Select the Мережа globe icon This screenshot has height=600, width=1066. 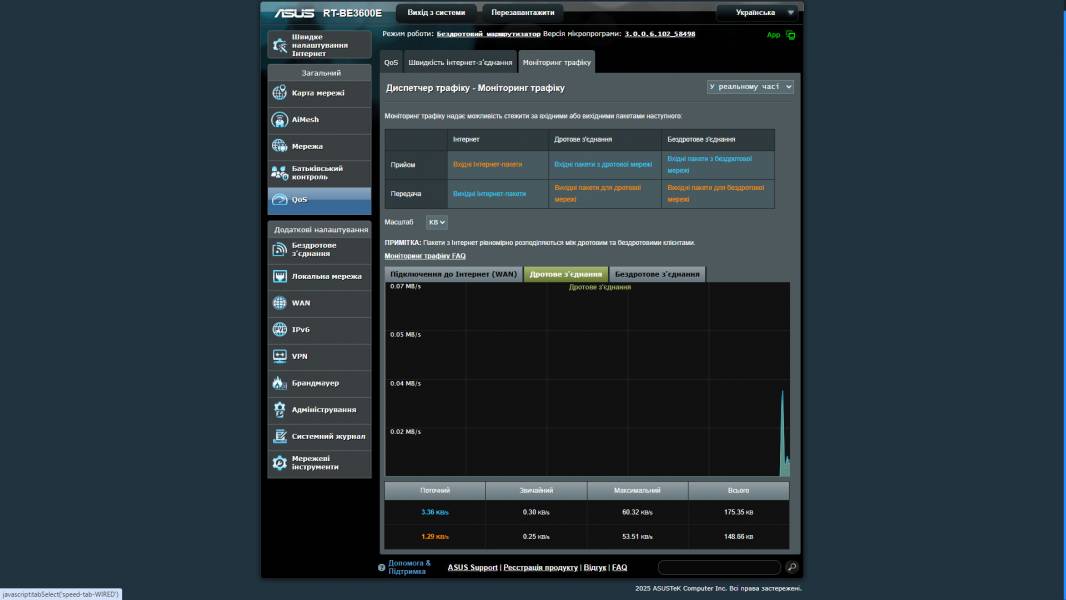[279, 146]
